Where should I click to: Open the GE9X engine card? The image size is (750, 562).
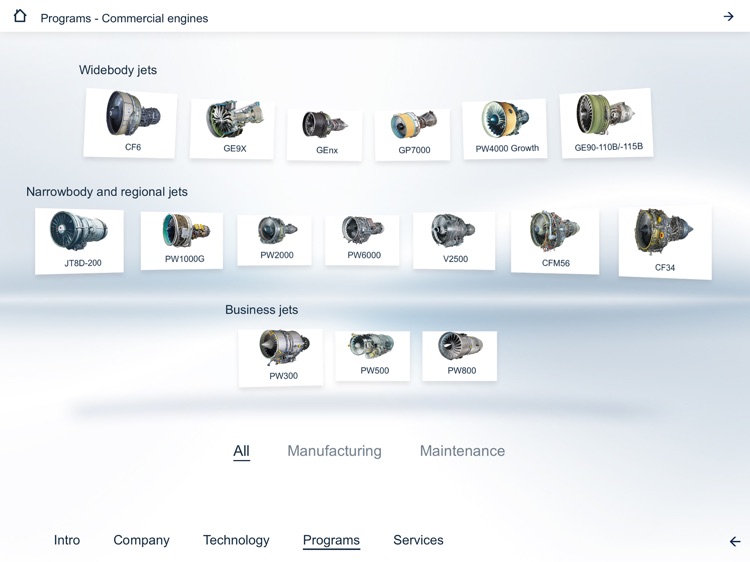232,129
